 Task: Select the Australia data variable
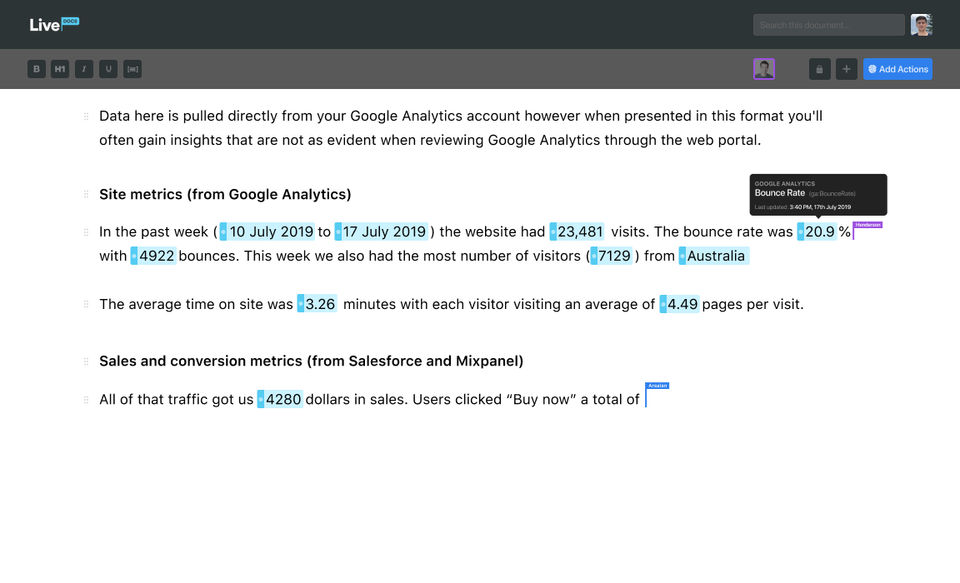click(716, 256)
